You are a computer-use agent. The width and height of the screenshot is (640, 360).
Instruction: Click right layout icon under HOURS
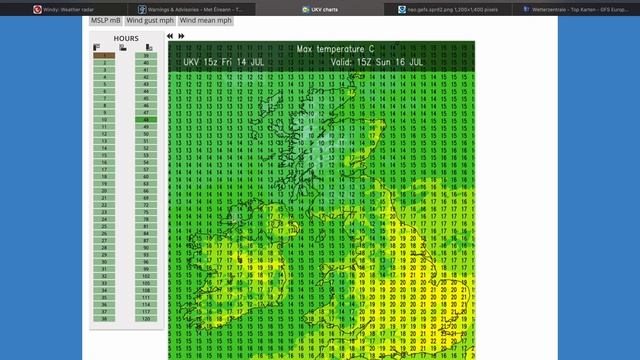149,47
